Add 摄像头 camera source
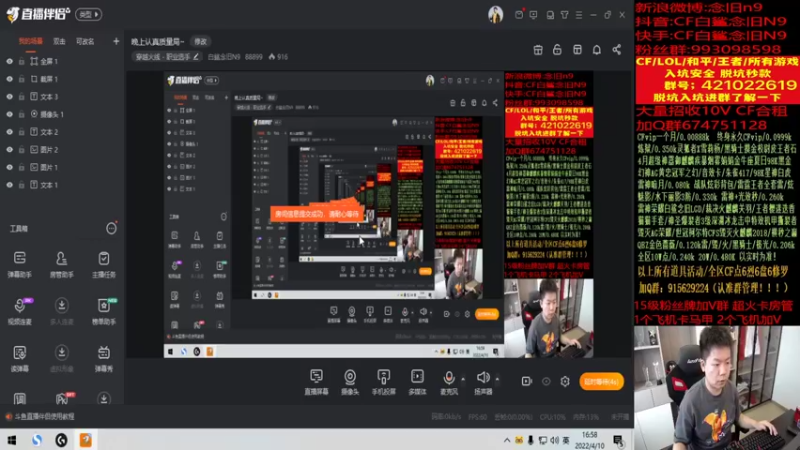Screen dimensions: 800x450 click(x=350, y=382)
